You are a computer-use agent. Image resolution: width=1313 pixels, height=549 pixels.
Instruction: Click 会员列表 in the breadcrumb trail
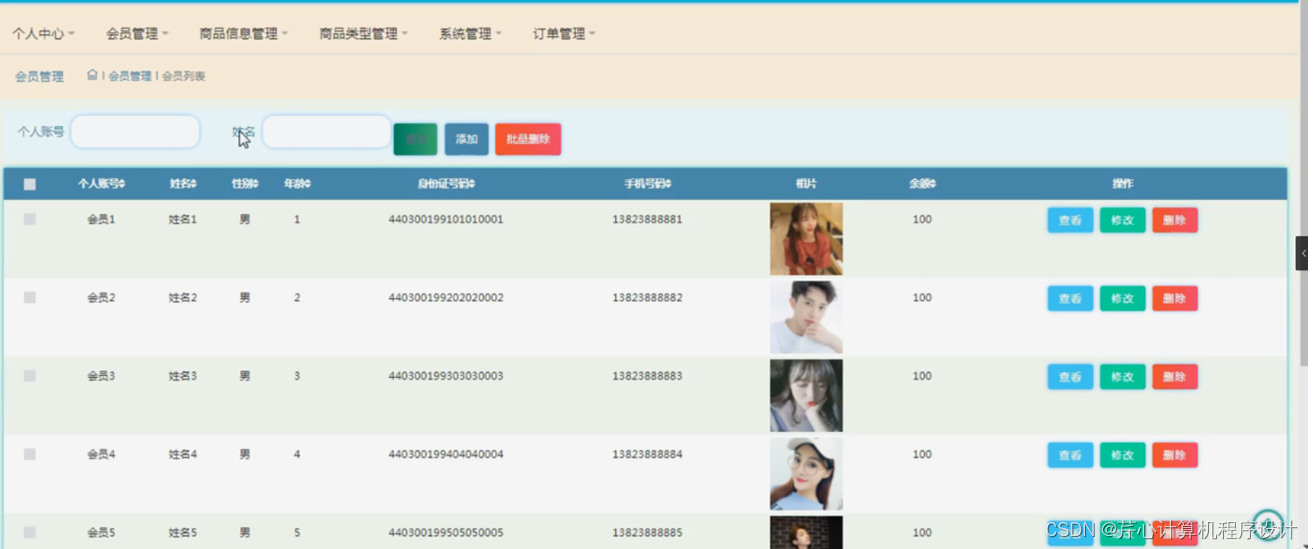pos(183,76)
